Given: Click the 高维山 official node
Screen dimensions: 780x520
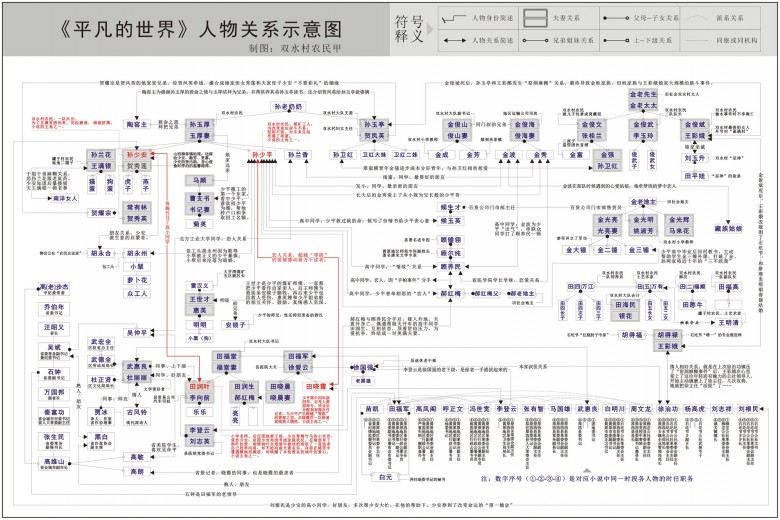Looking at the screenshot, I should [x=54, y=462].
